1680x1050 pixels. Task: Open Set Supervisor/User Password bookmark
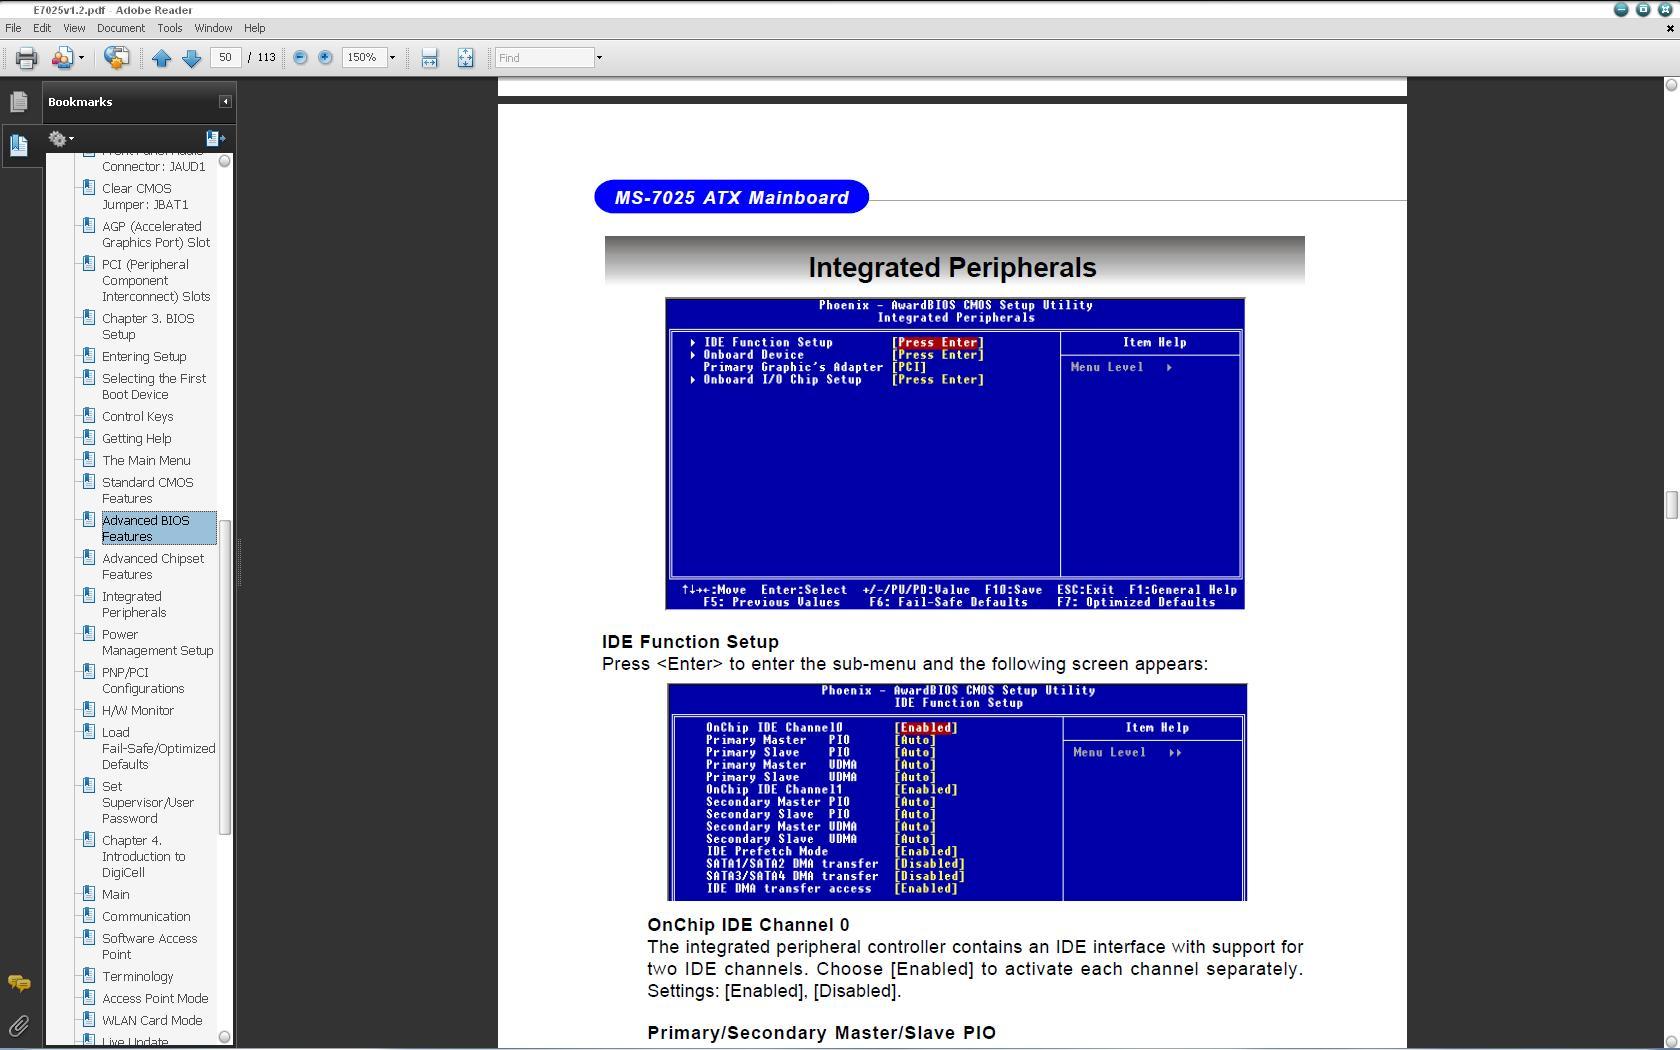(148, 802)
